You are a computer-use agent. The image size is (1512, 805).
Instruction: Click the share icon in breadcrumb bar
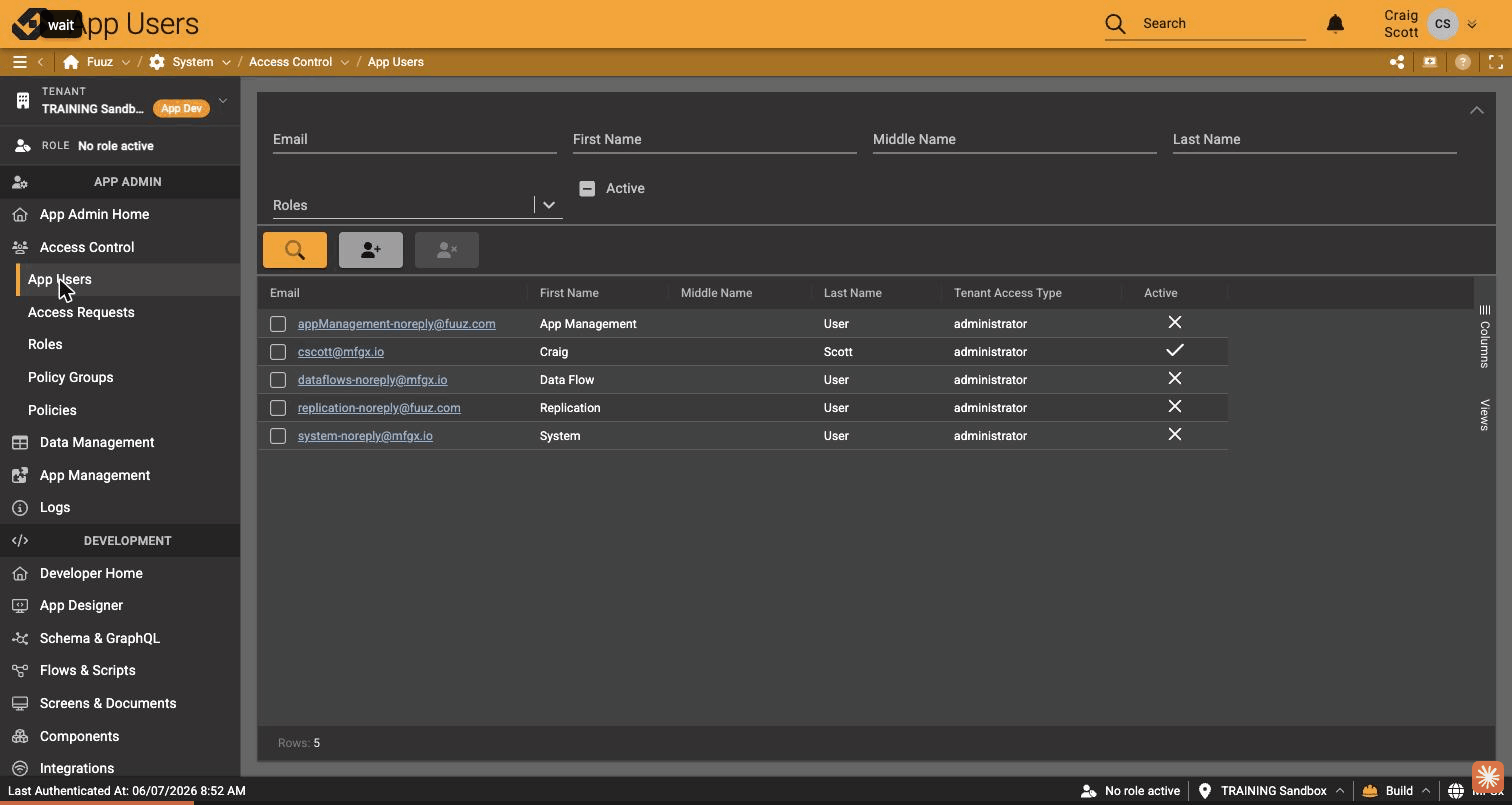[x=1397, y=62]
